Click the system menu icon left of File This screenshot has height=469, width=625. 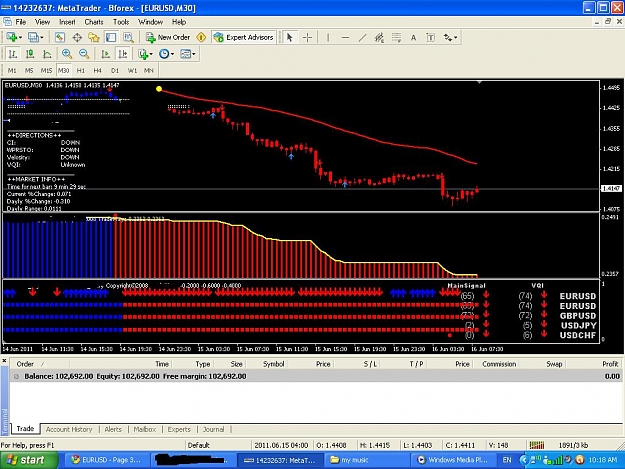(x=7, y=22)
